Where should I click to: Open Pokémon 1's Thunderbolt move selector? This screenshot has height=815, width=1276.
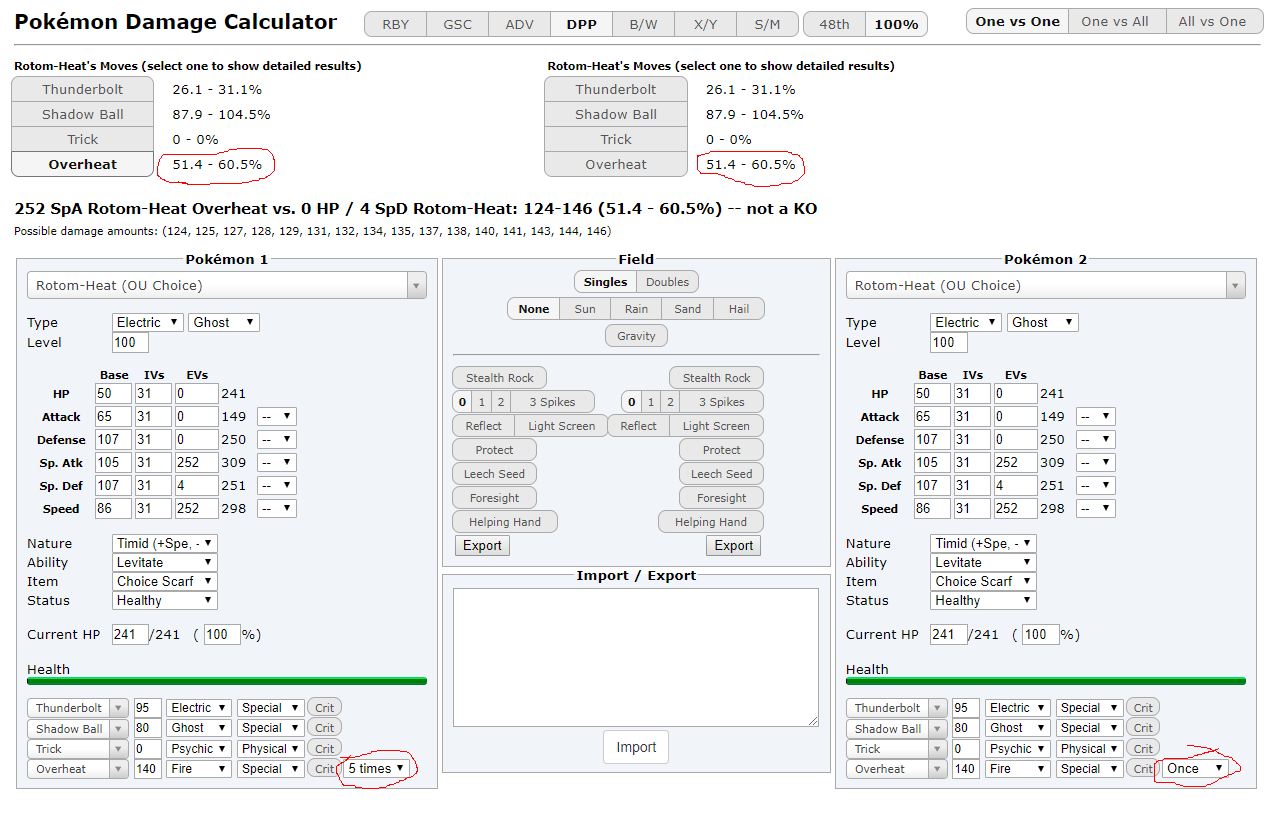pyautogui.click(x=78, y=708)
